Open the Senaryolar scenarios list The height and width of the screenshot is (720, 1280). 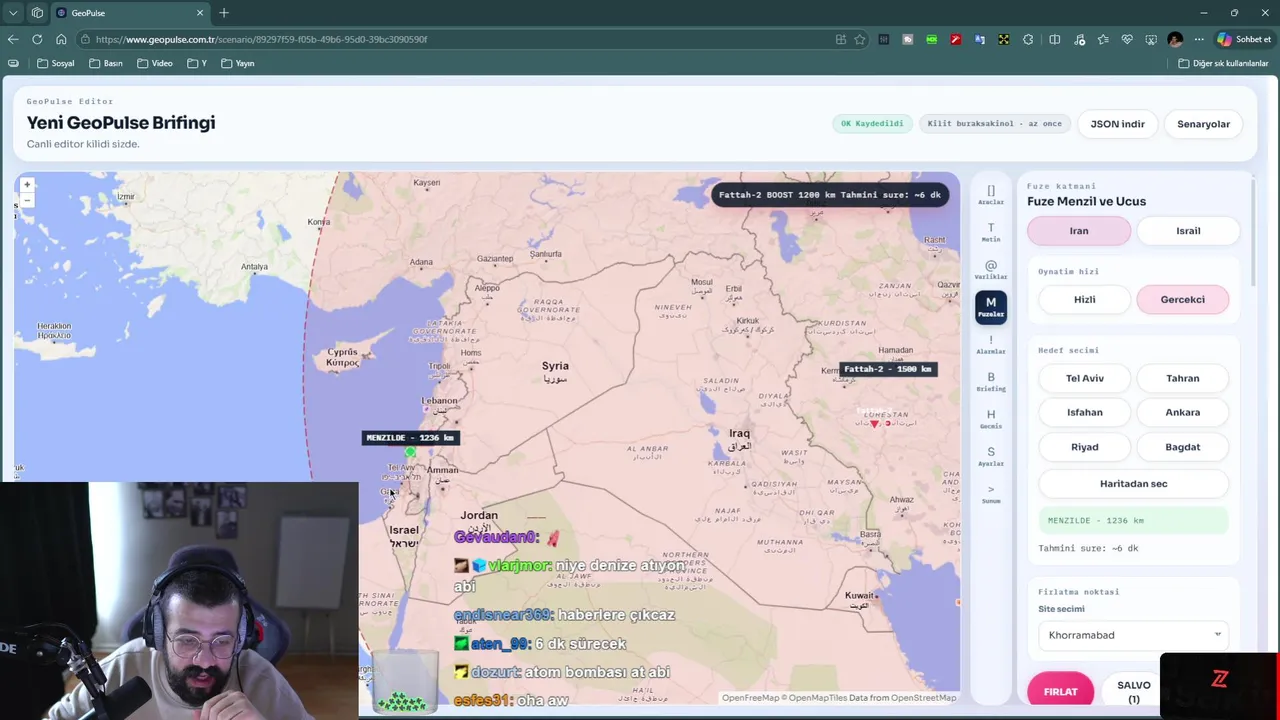pos(1203,124)
